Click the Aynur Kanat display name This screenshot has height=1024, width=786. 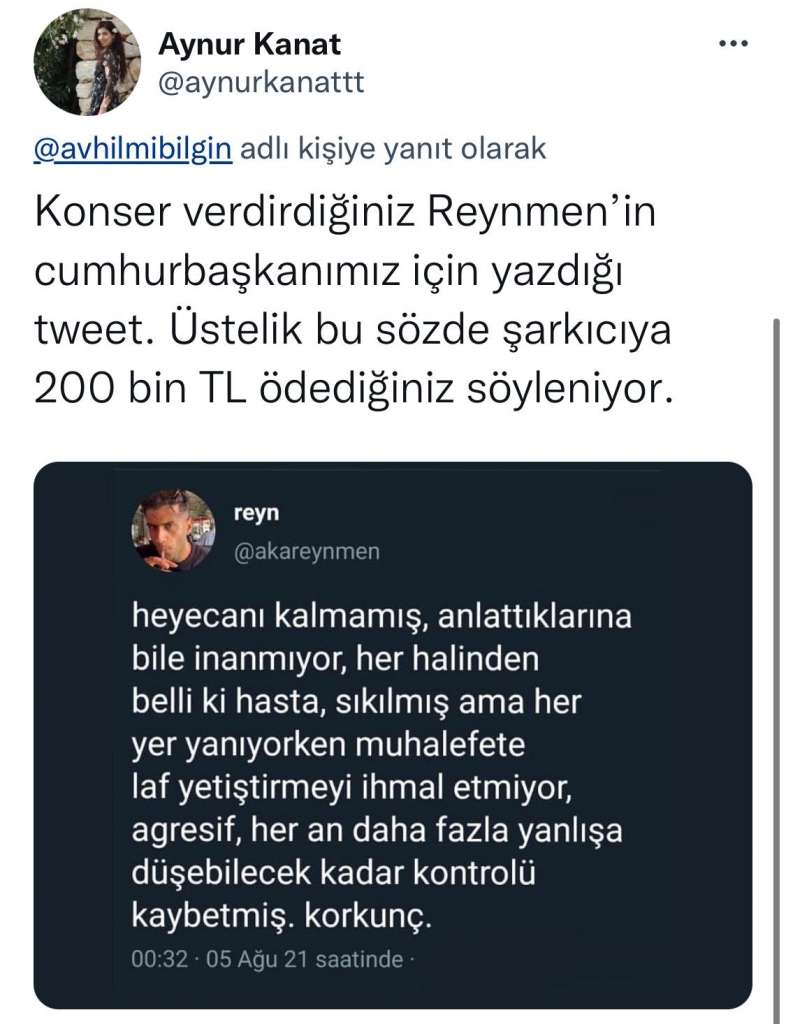(250, 44)
